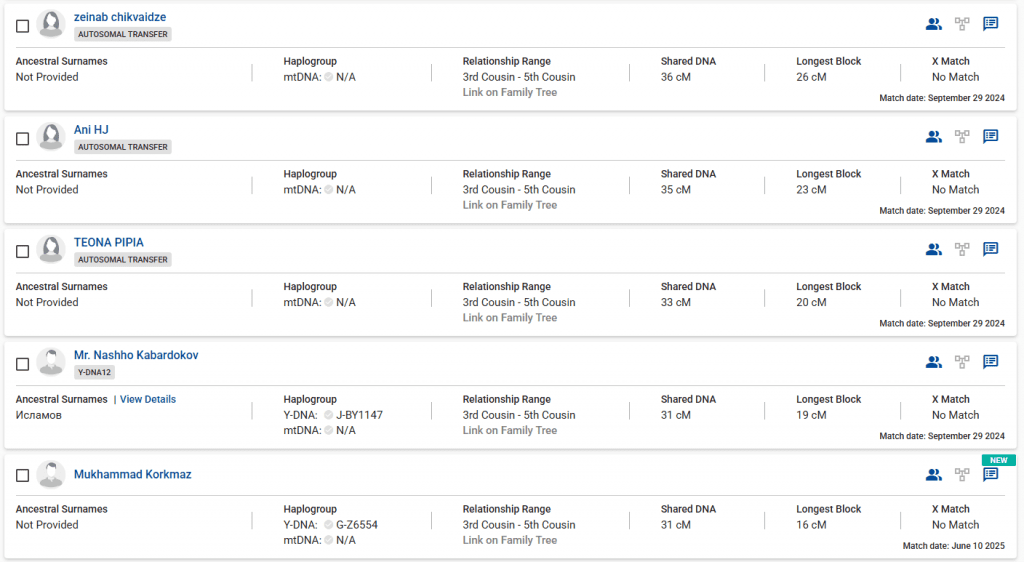Check the Mukhammad Korkmaz match checkbox
This screenshot has height=562, width=1024.
tap(23, 476)
